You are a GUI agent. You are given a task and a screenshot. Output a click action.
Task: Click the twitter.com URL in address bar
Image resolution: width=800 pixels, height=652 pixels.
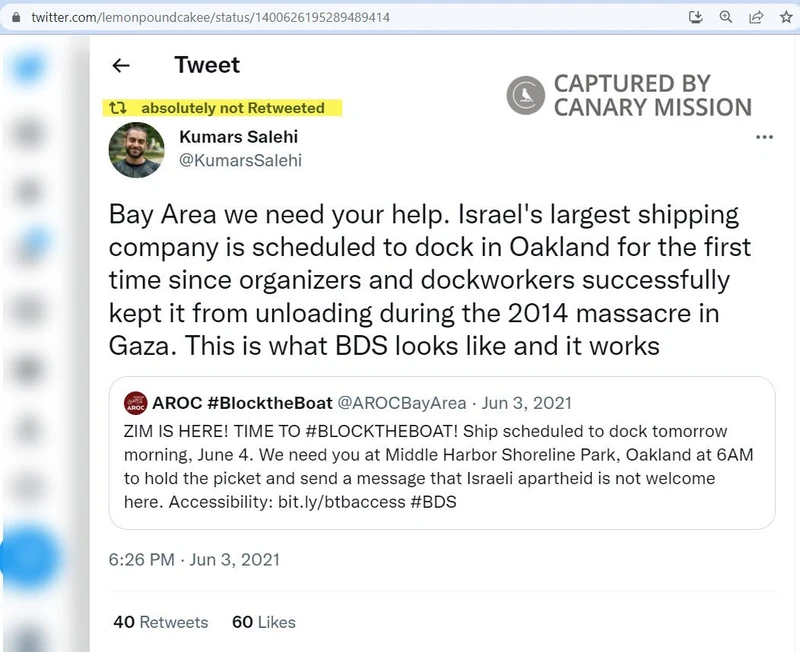[210, 18]
